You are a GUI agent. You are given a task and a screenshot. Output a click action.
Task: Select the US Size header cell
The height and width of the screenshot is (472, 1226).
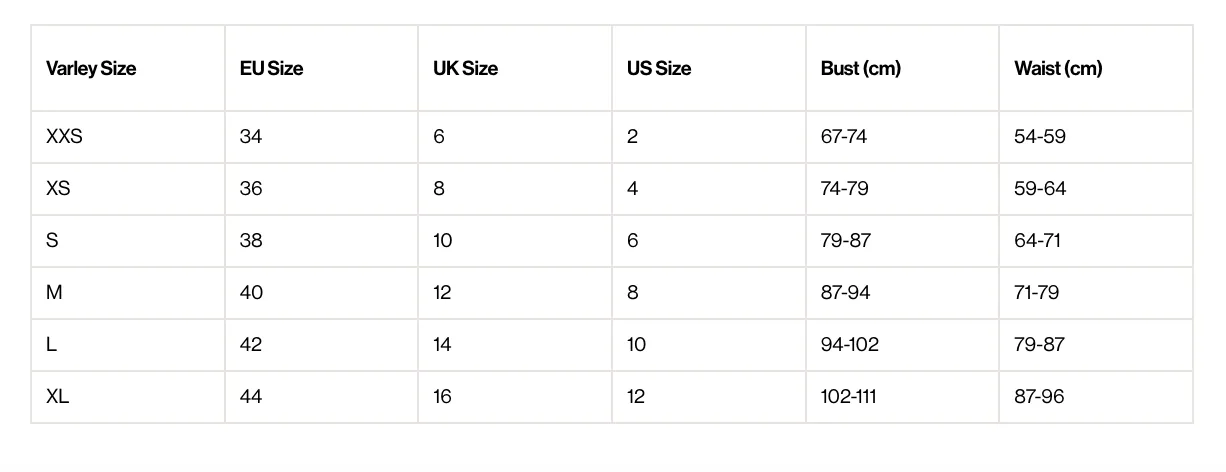(x=709, y=68)
